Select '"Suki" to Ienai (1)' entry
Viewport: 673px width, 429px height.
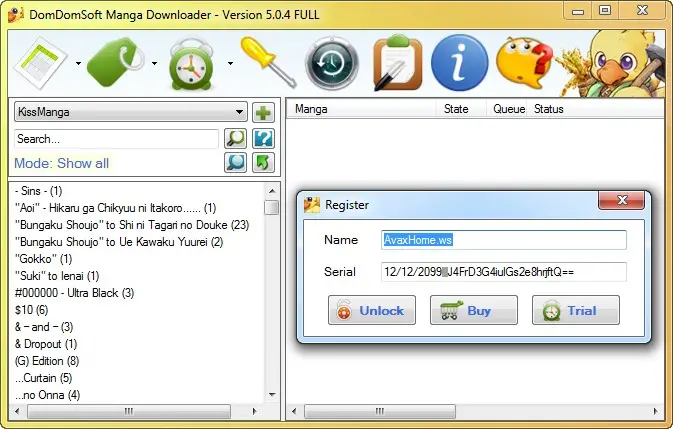(x=57, y=276)
